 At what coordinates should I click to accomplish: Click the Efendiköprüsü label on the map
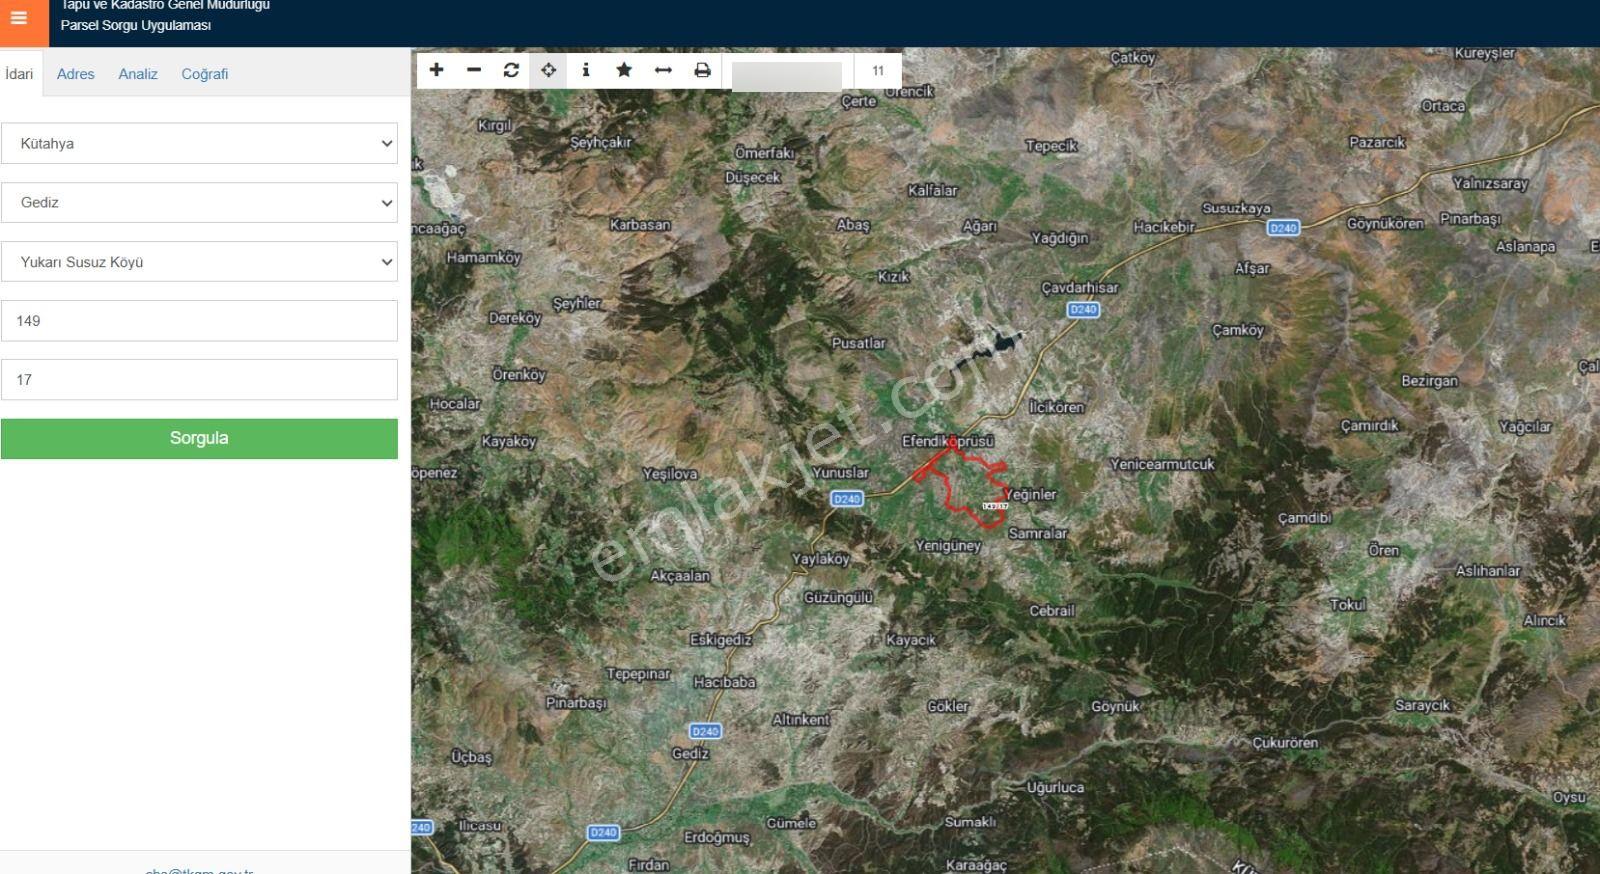tap(948, 441)
